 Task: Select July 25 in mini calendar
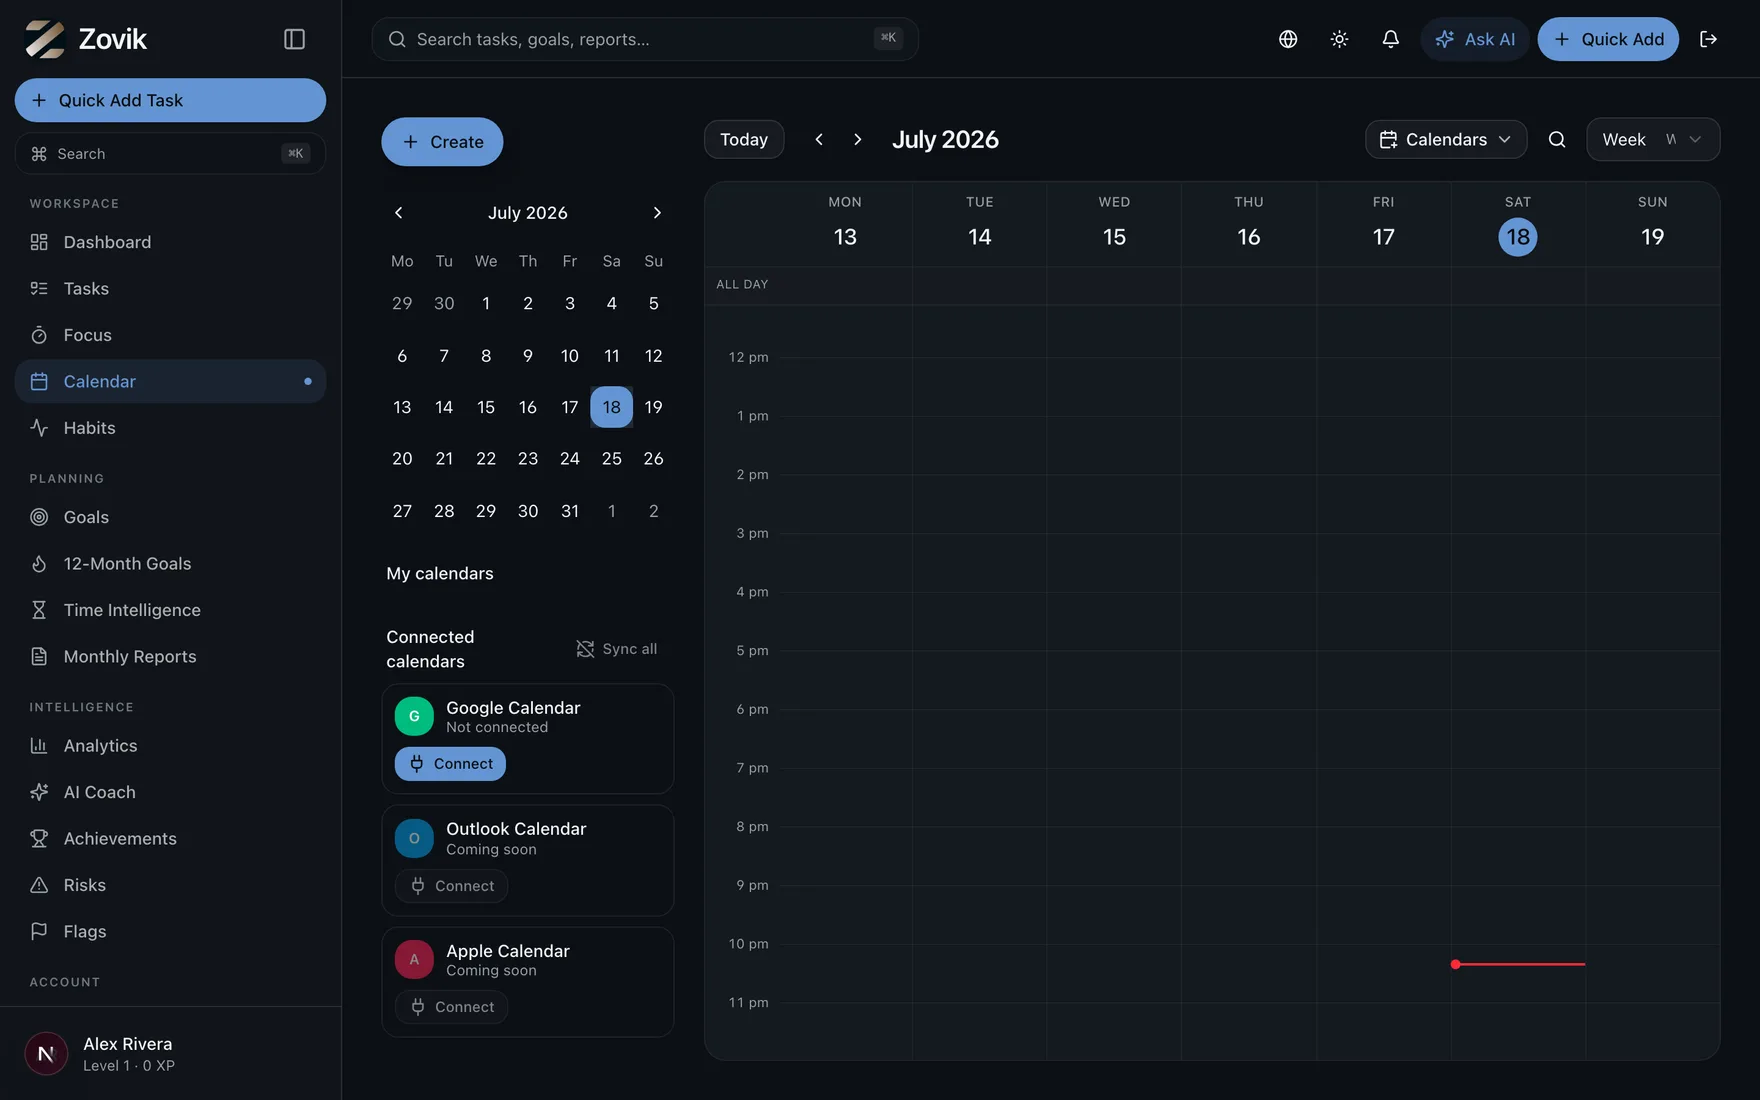(x=611, y=459)
